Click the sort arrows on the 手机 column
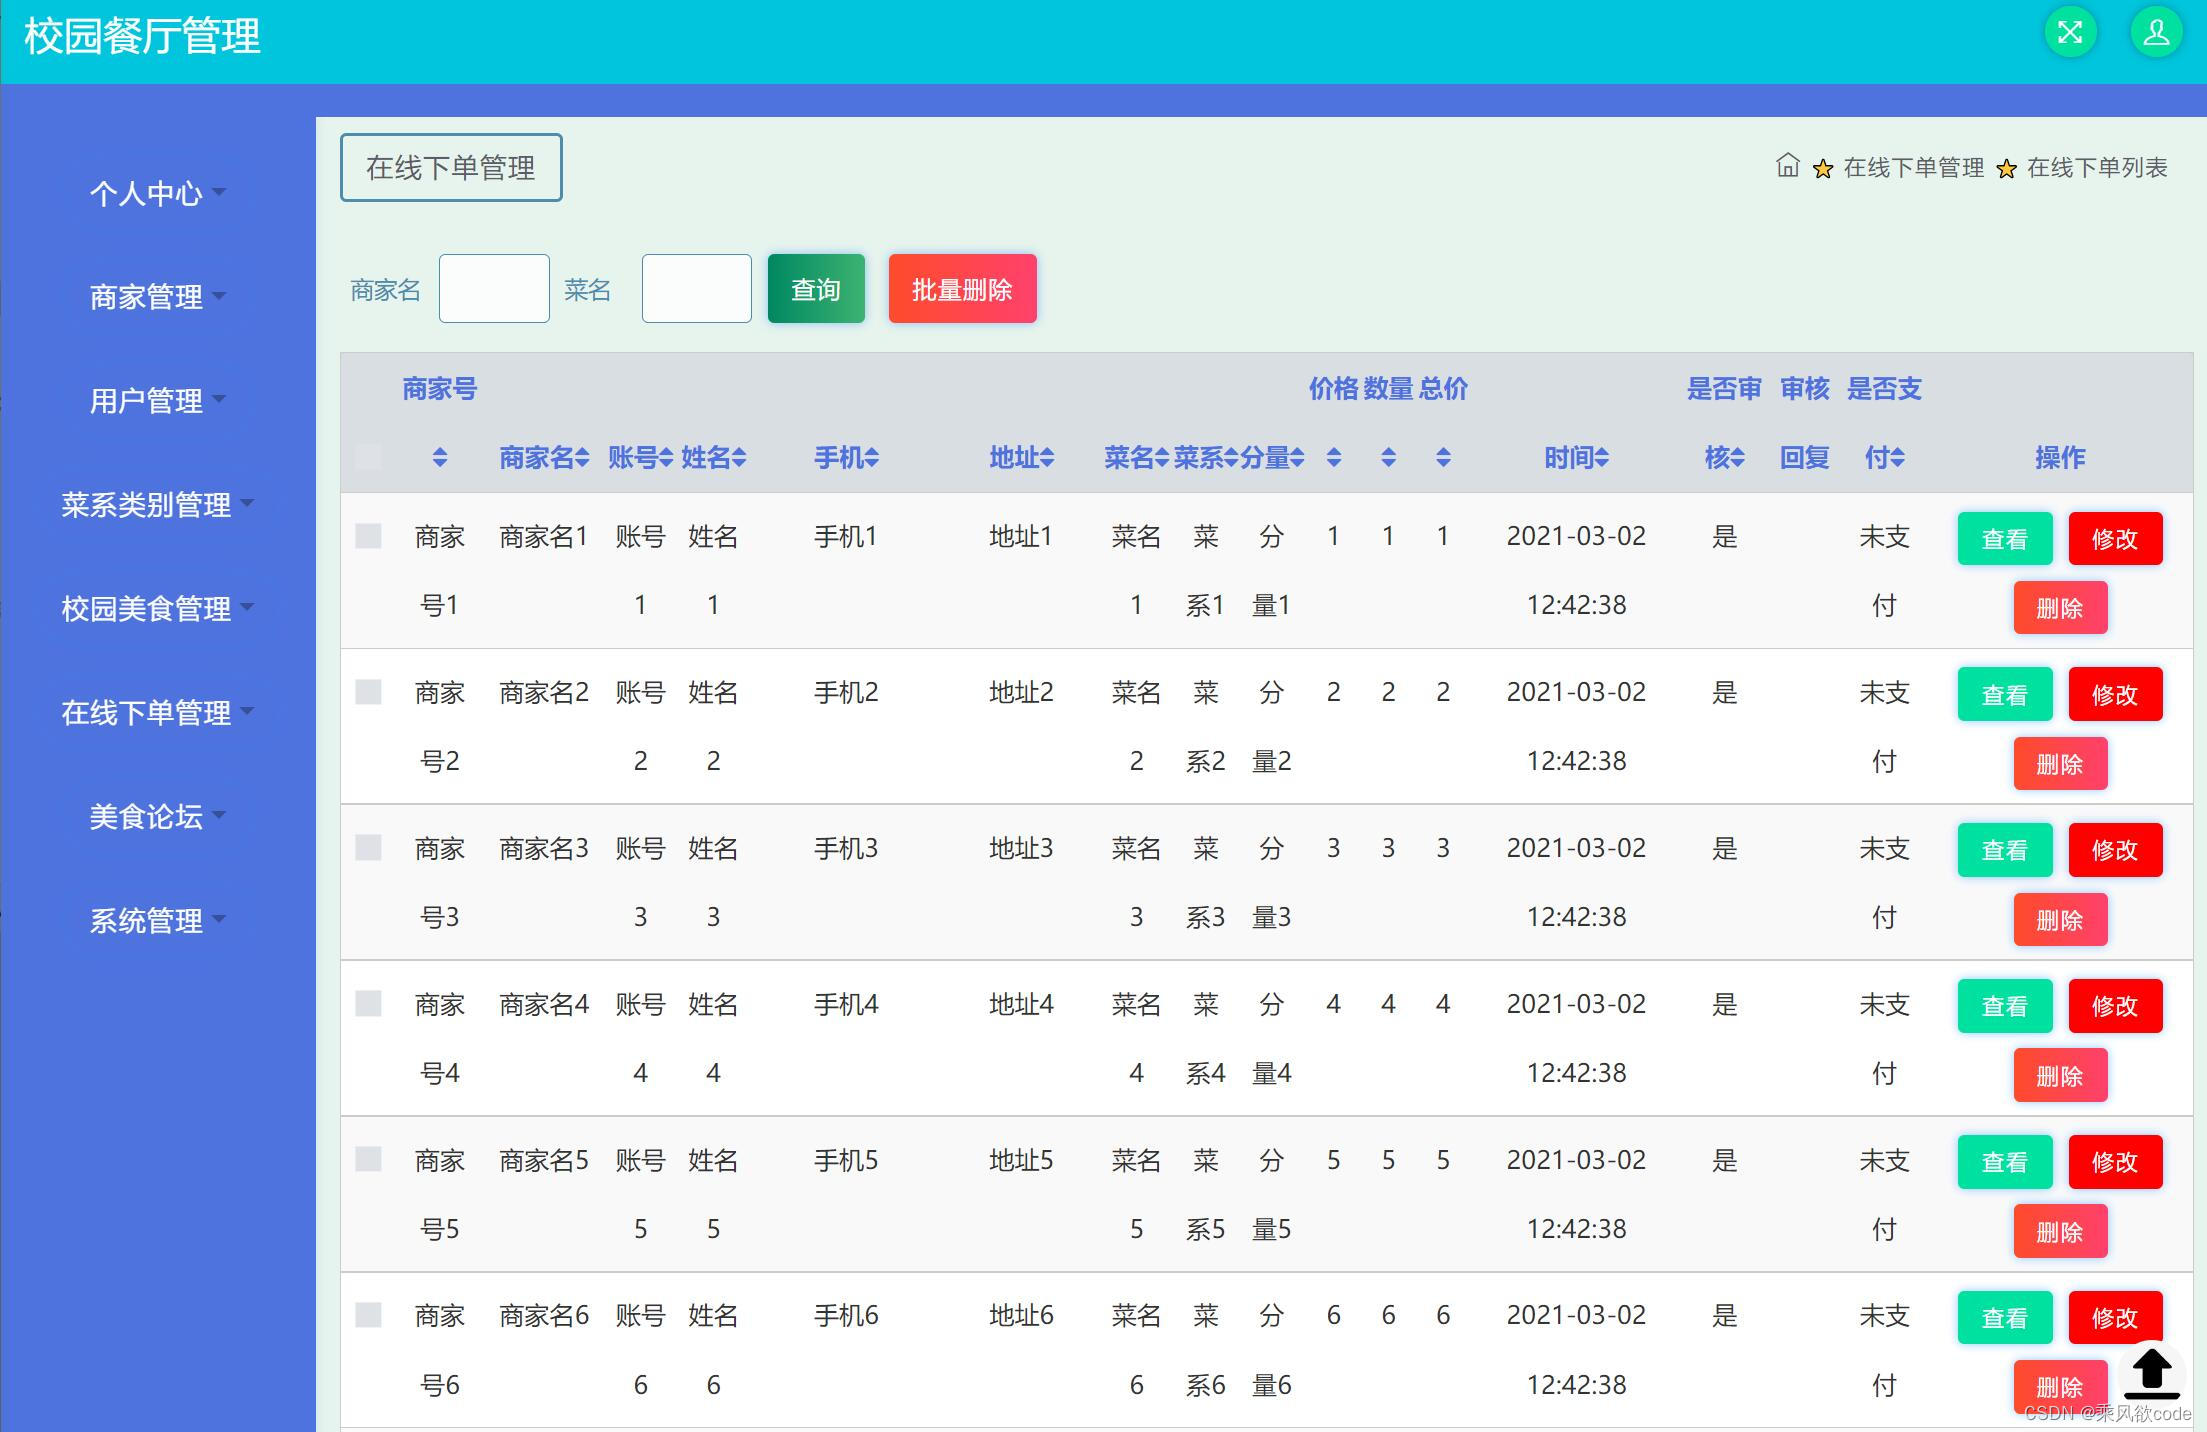This screenshot has width=2207, height=1432. click(x=873, y=458)
